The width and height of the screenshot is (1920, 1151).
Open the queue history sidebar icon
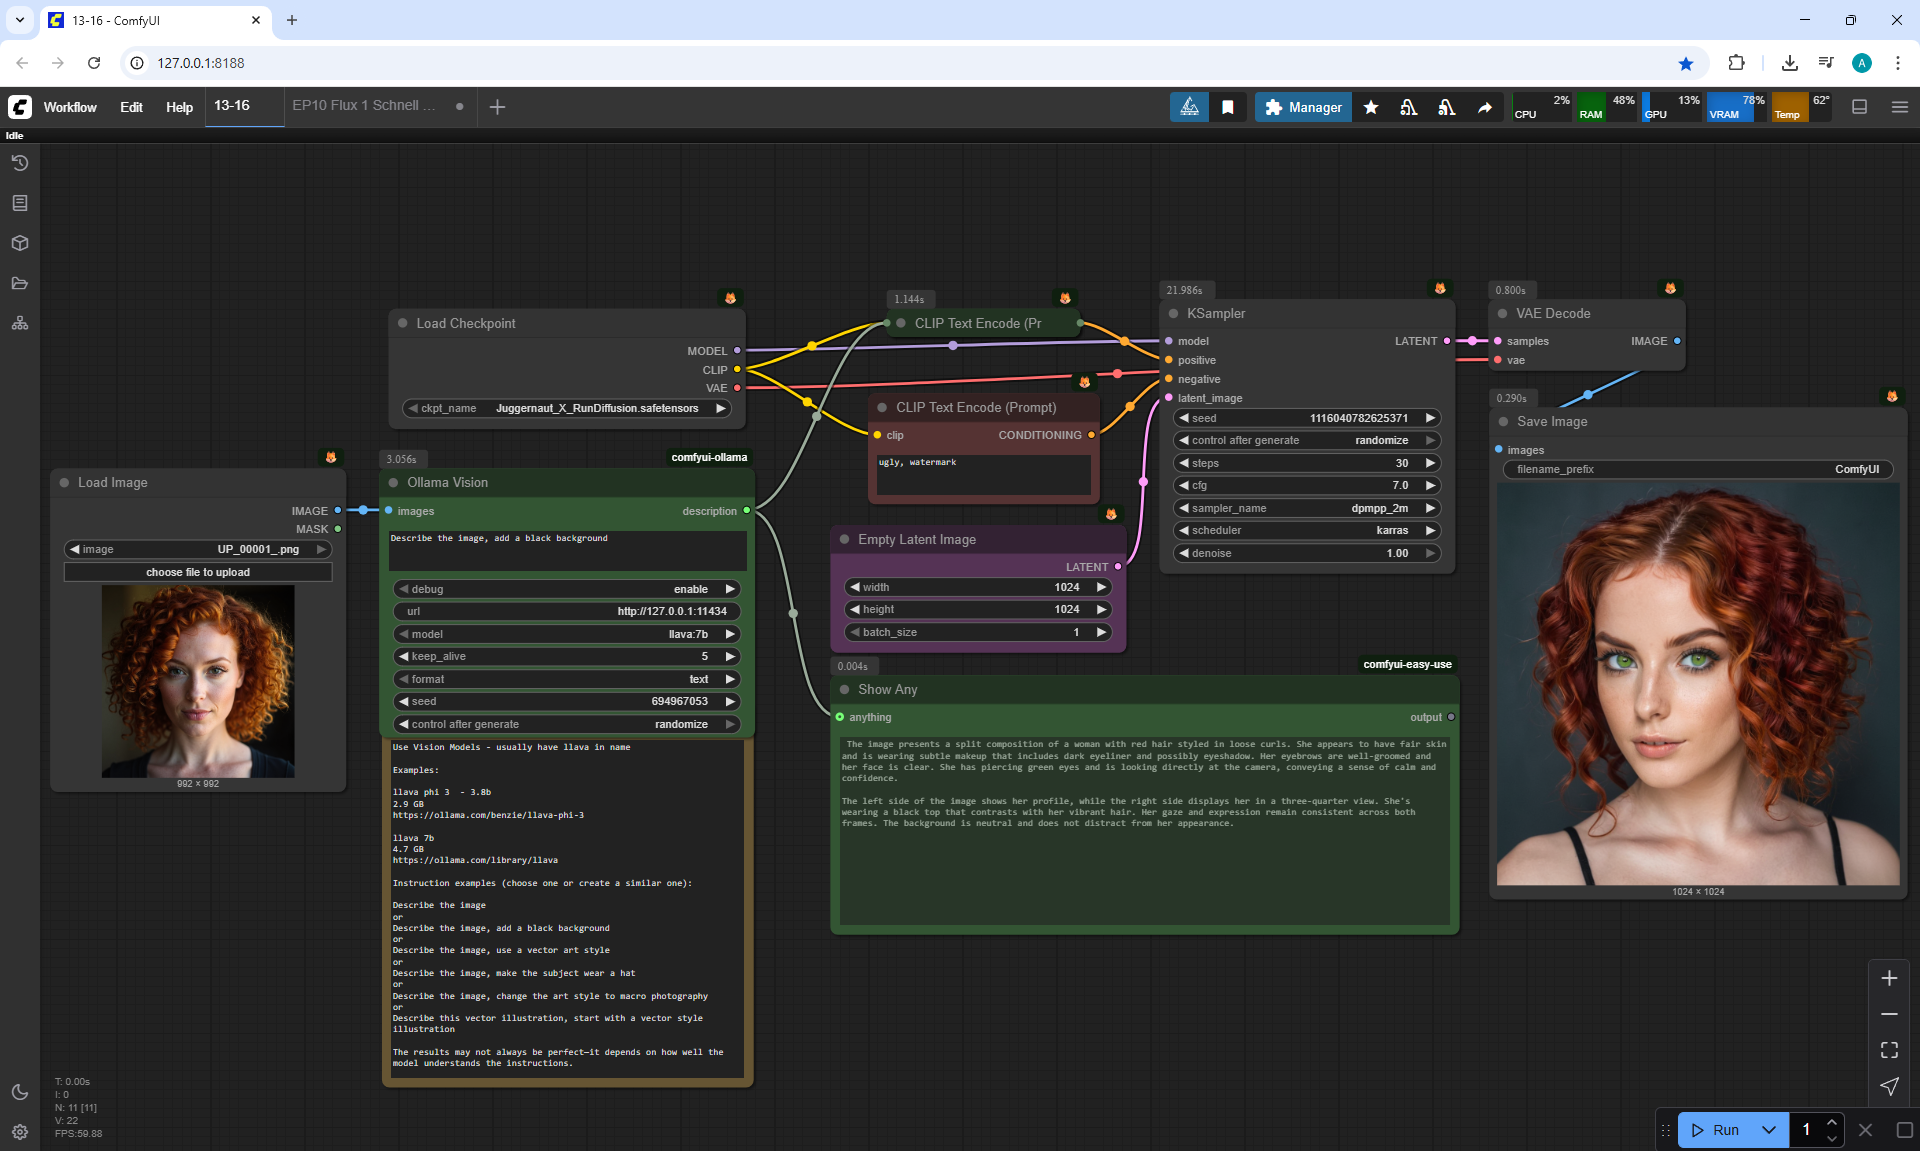point(20,163)
